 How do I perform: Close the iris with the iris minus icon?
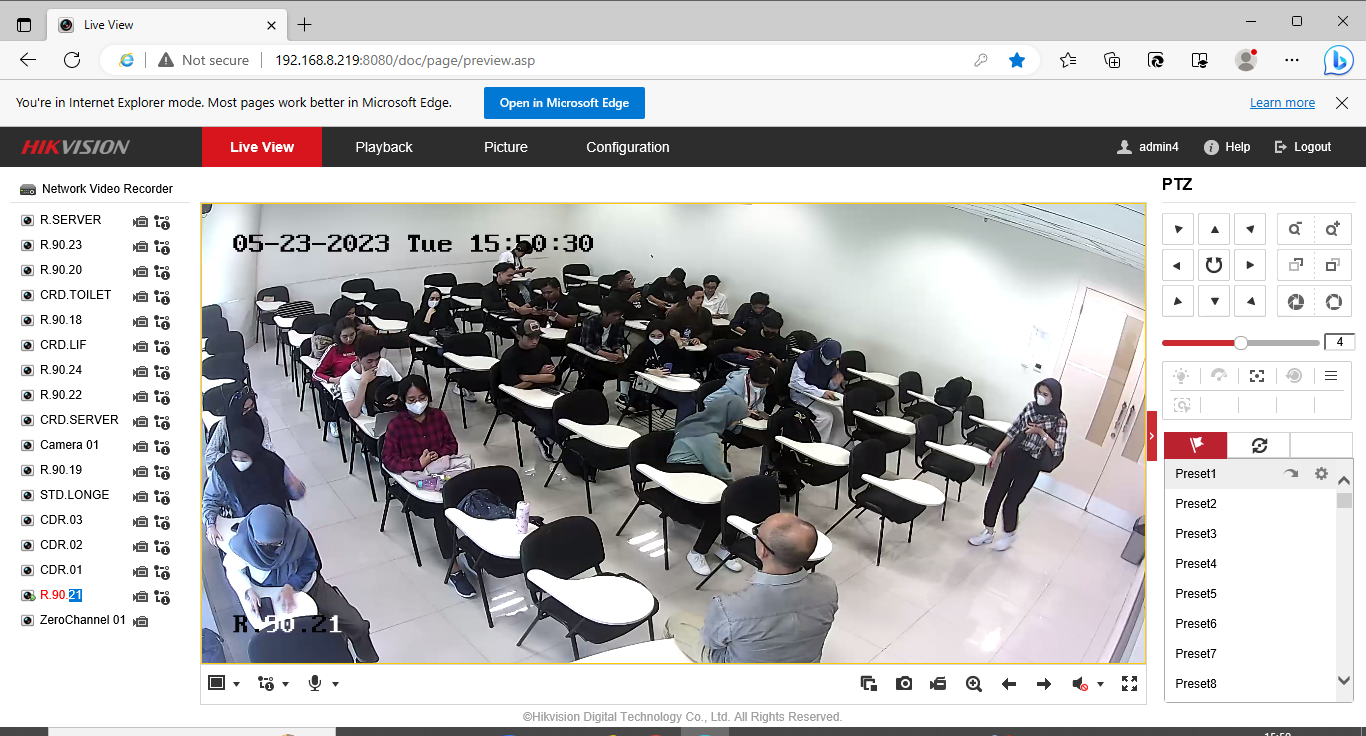[1296, 301]
